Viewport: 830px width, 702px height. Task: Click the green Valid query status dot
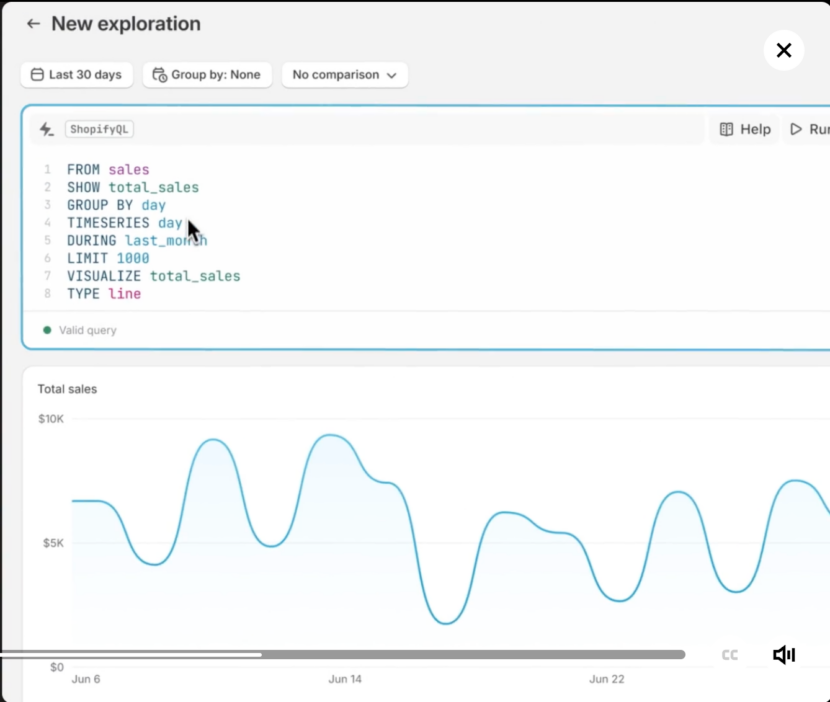pyautogui.click(x=46, y=329)
